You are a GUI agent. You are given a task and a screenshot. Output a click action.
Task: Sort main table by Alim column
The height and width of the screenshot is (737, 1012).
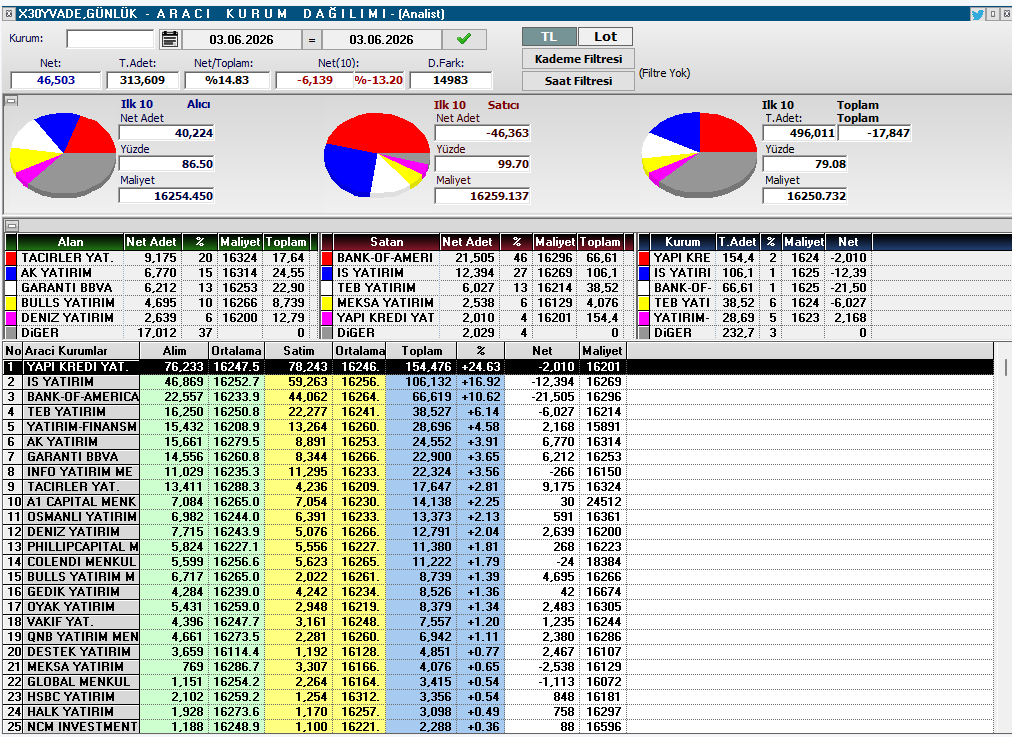[x=174, y=351]
